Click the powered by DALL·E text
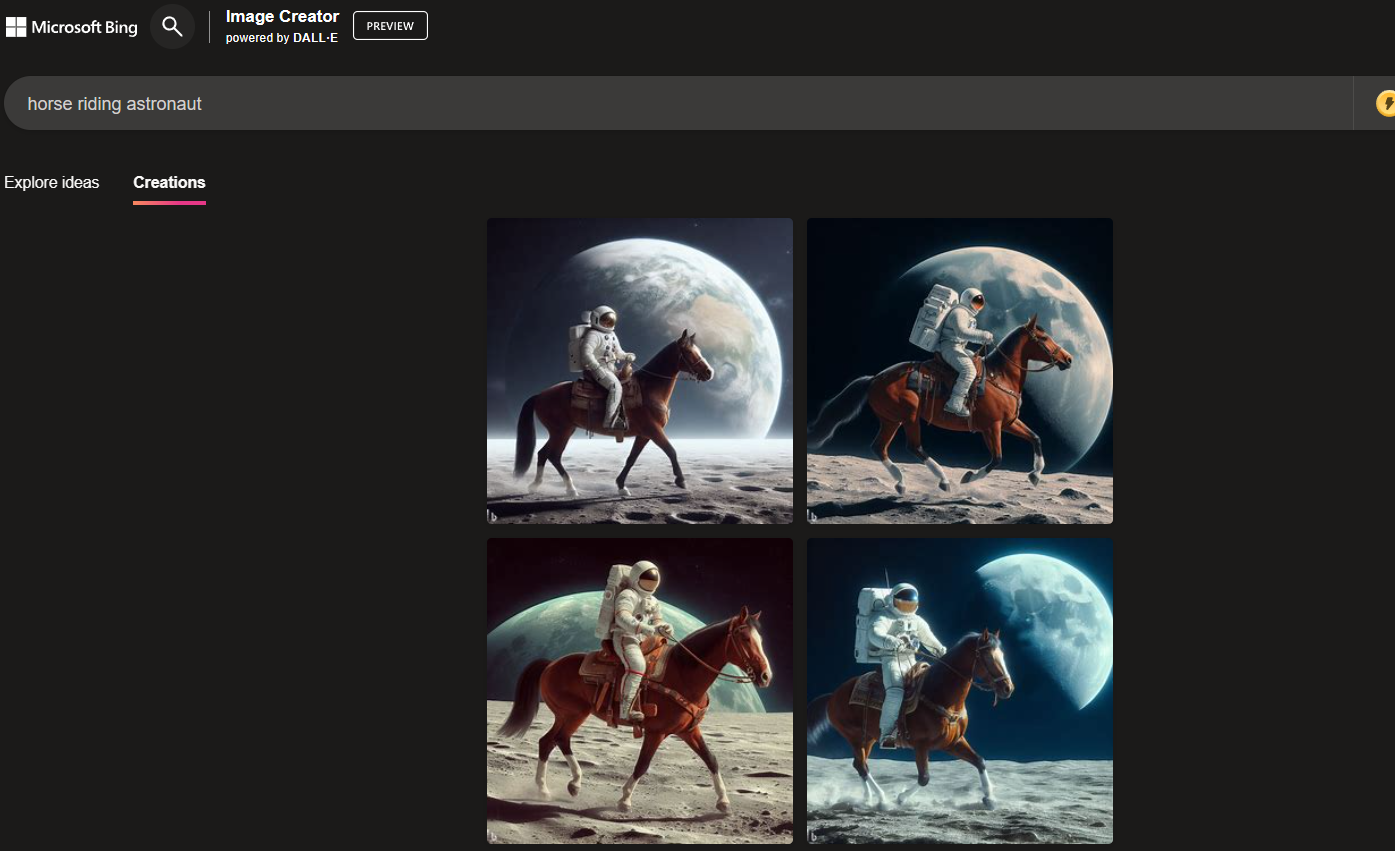 [x=282, y=38]
